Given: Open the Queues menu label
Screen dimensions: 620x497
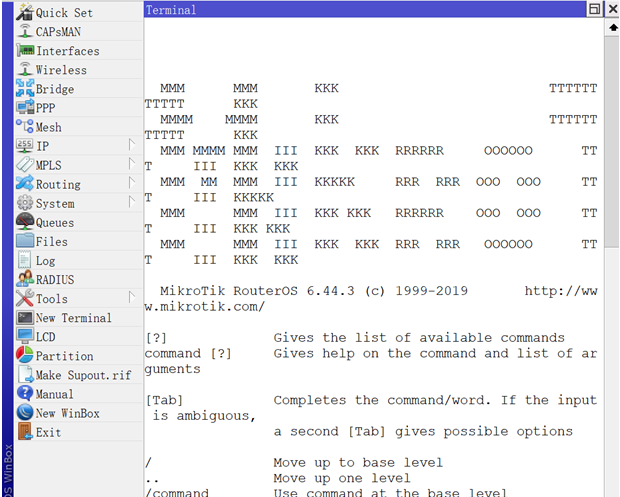Looking at the screenshot, I should [55, 223].
